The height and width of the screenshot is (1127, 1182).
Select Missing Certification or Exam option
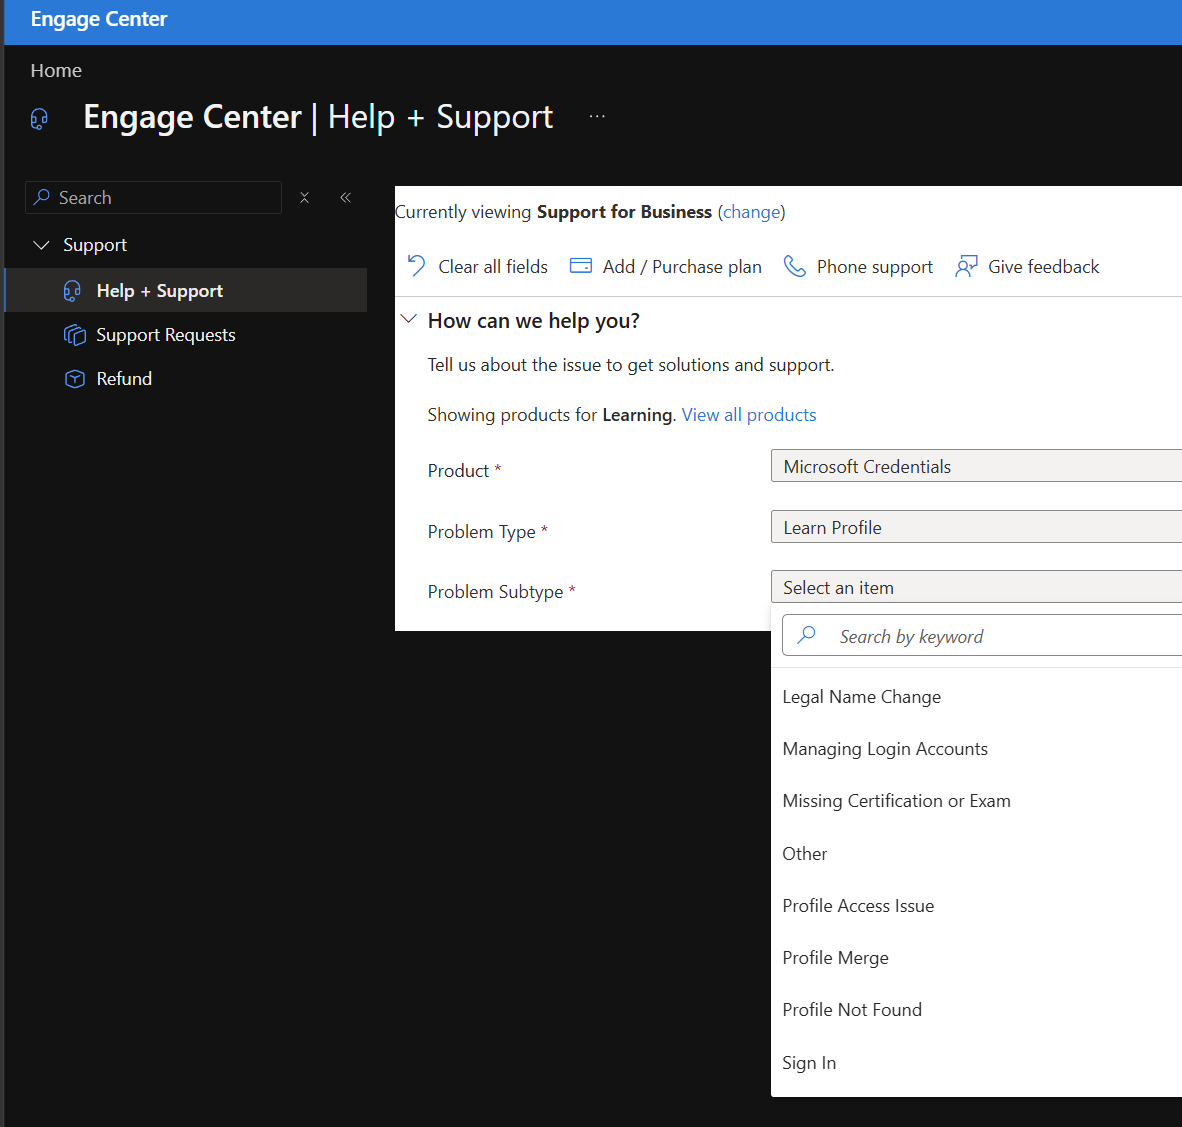click(976, 801)
